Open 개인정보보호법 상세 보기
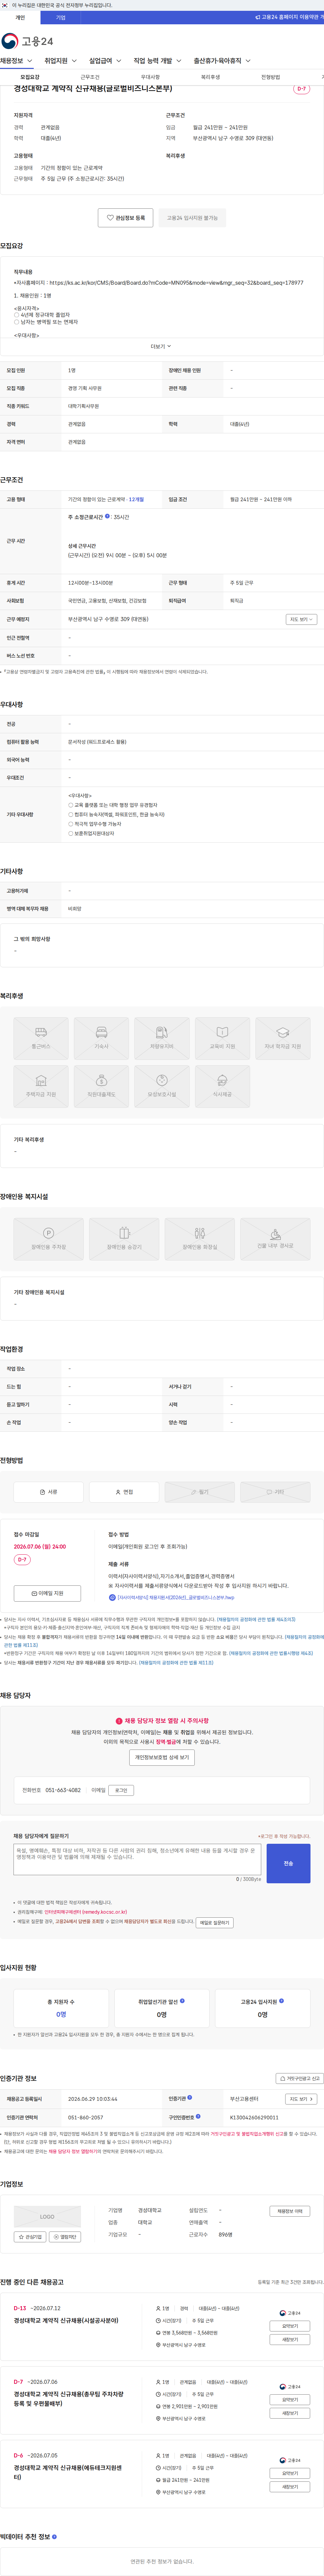Viewport: 324px width, 2576px height. click(162, 1757)
